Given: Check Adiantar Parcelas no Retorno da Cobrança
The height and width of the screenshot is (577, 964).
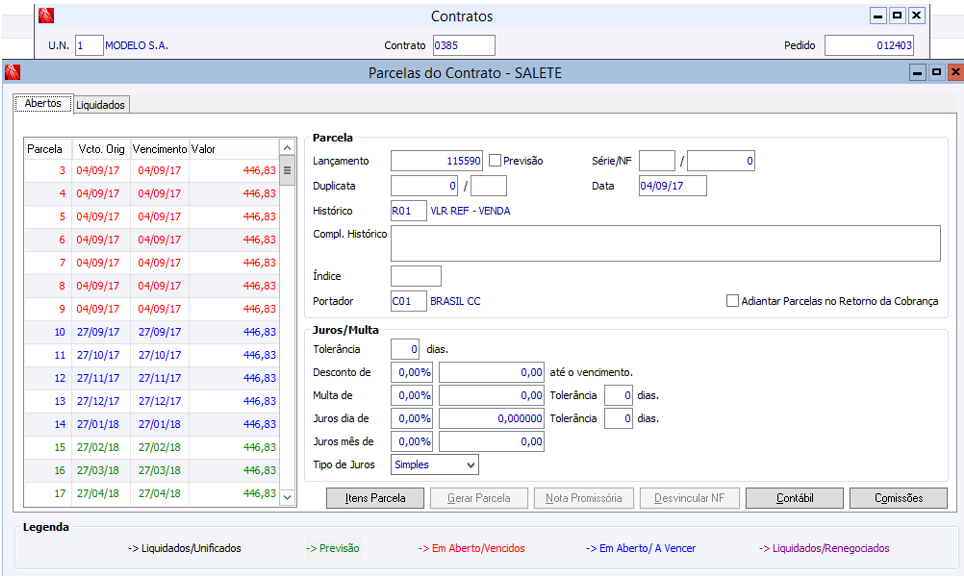Looking at the screenshot, I should pyautogui.click(x=733, y=301).
